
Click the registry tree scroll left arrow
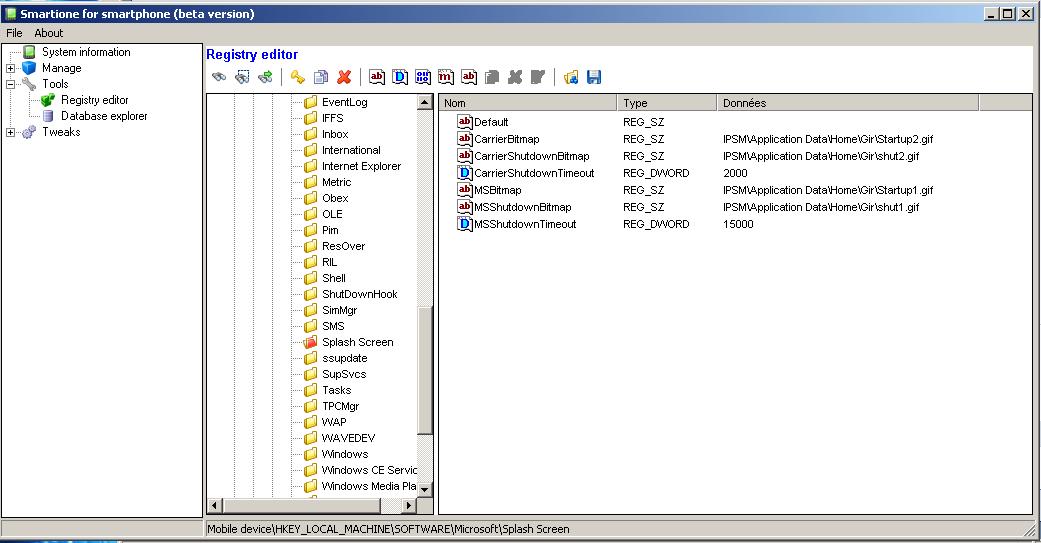coord(214,506)
